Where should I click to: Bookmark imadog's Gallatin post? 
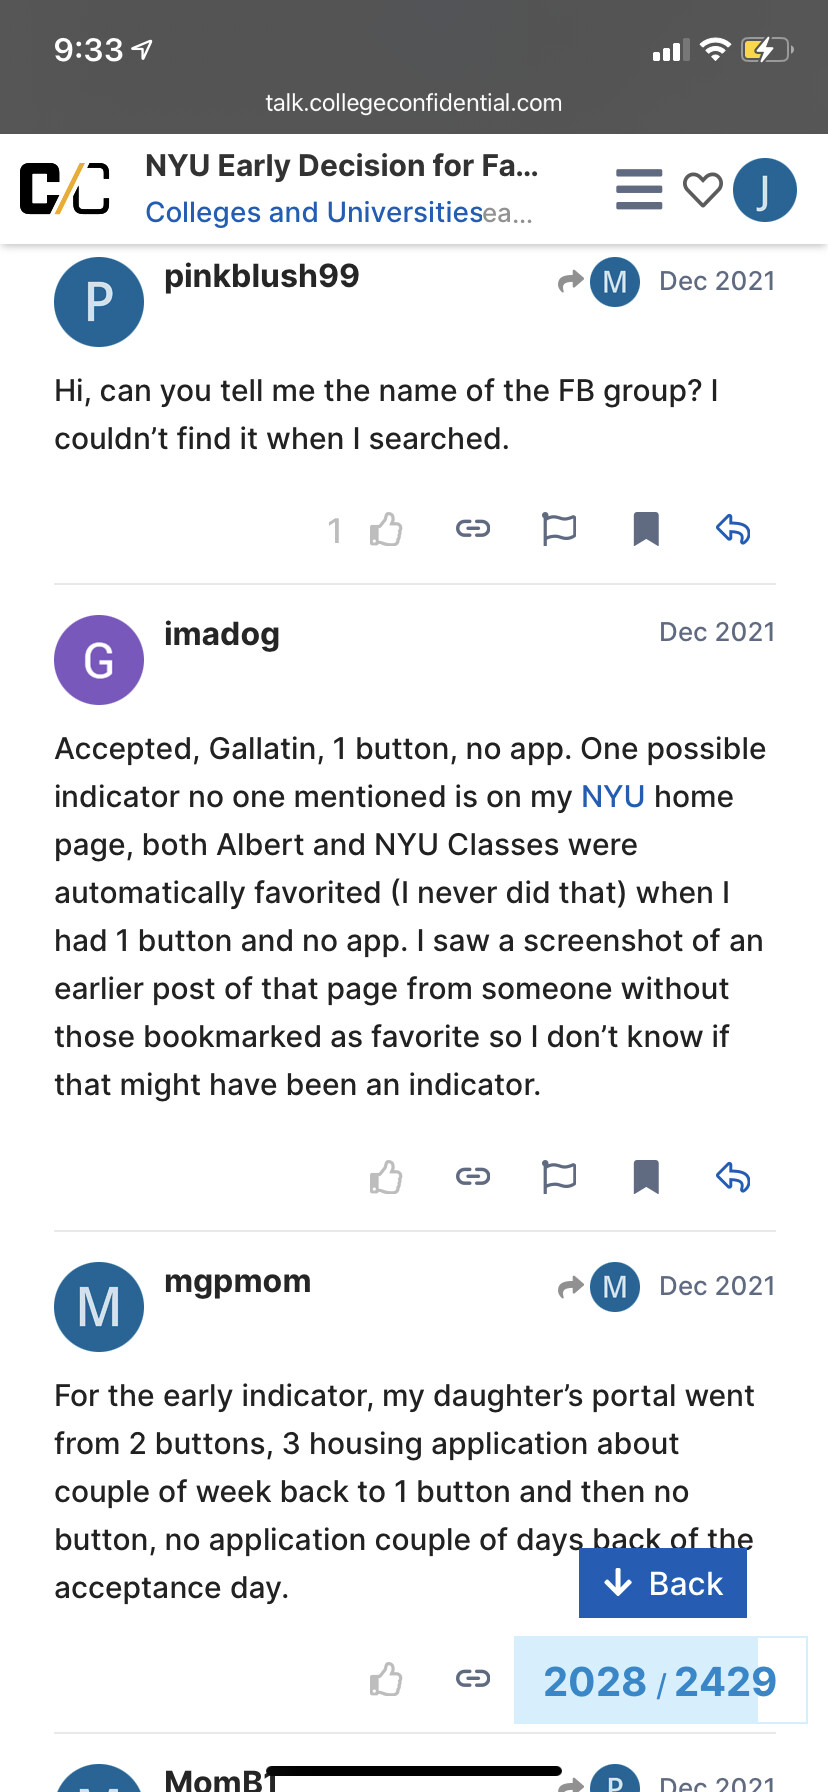coord(646,1176)
